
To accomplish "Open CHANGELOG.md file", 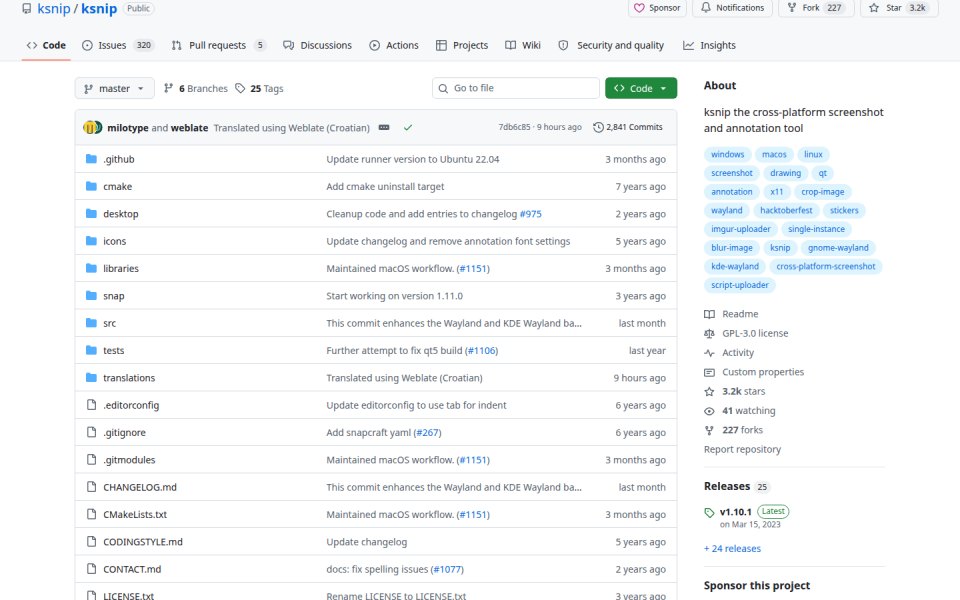I will click(140, 487).
